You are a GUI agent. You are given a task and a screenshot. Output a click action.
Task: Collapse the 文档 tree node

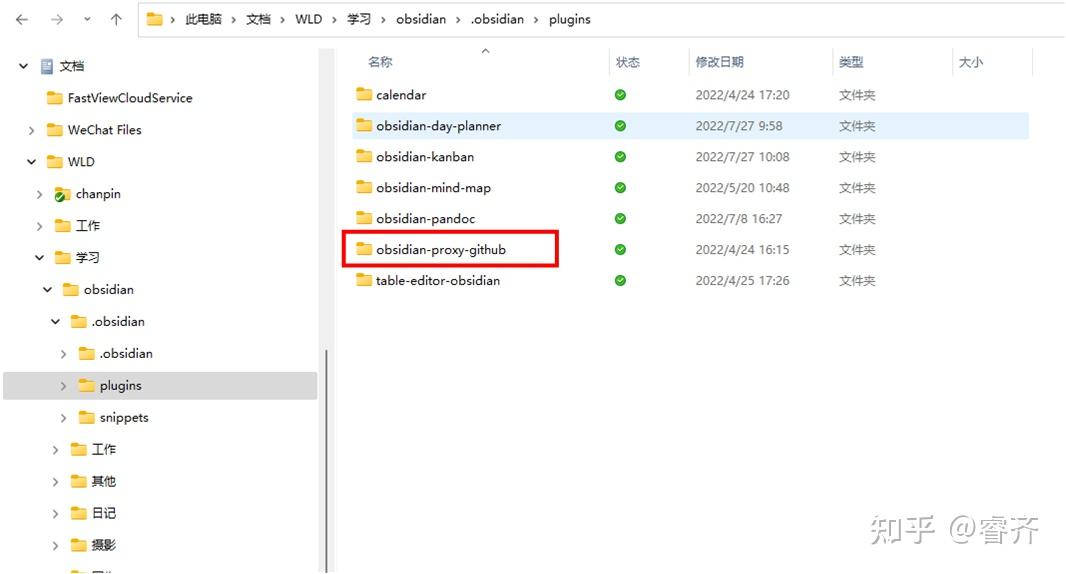tap(24, 66)
